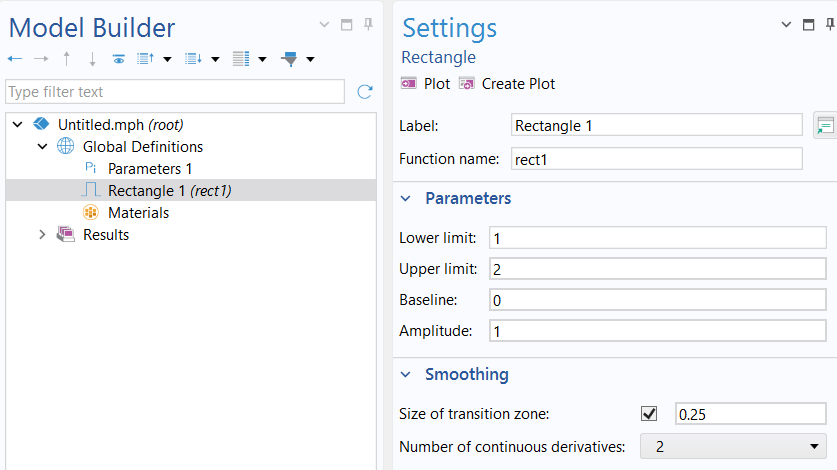Move node down with down arrow
The width and height of the screenshot is (837, 470).
[92, 59]
